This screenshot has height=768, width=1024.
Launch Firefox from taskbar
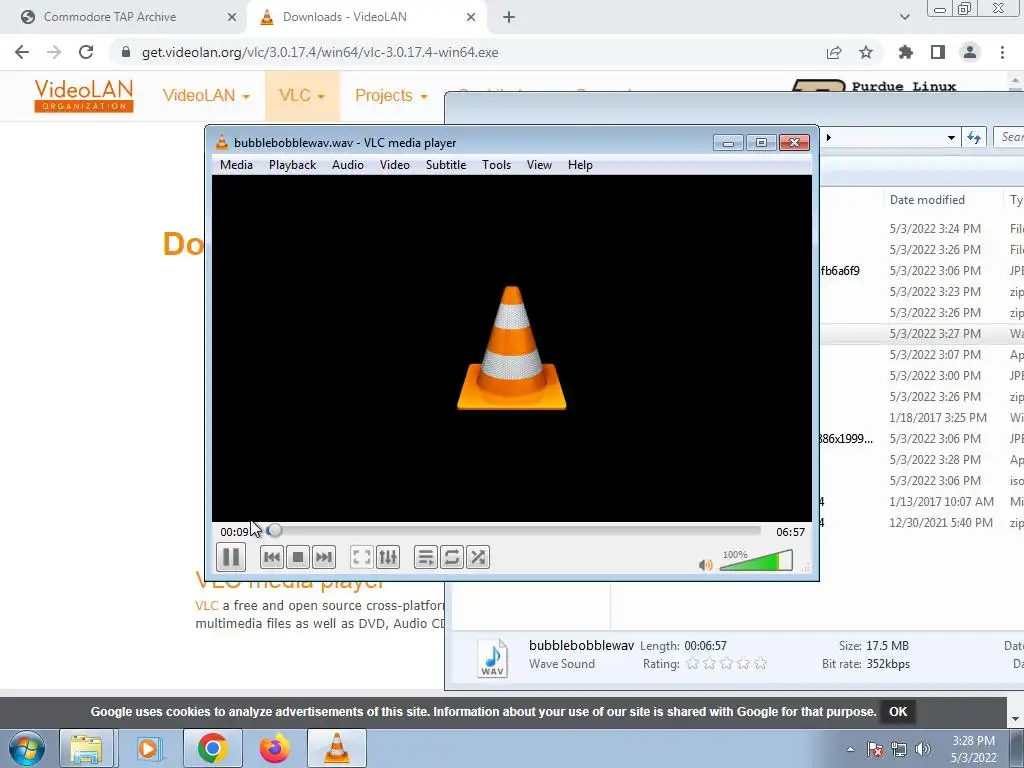[x=274, y=748]
